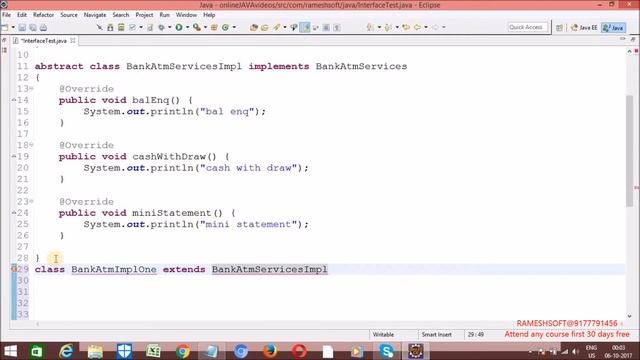This screenshot has width=640, height=360.
Task: Click the vertical scrollbar of the editor
Action: [629, 151]
